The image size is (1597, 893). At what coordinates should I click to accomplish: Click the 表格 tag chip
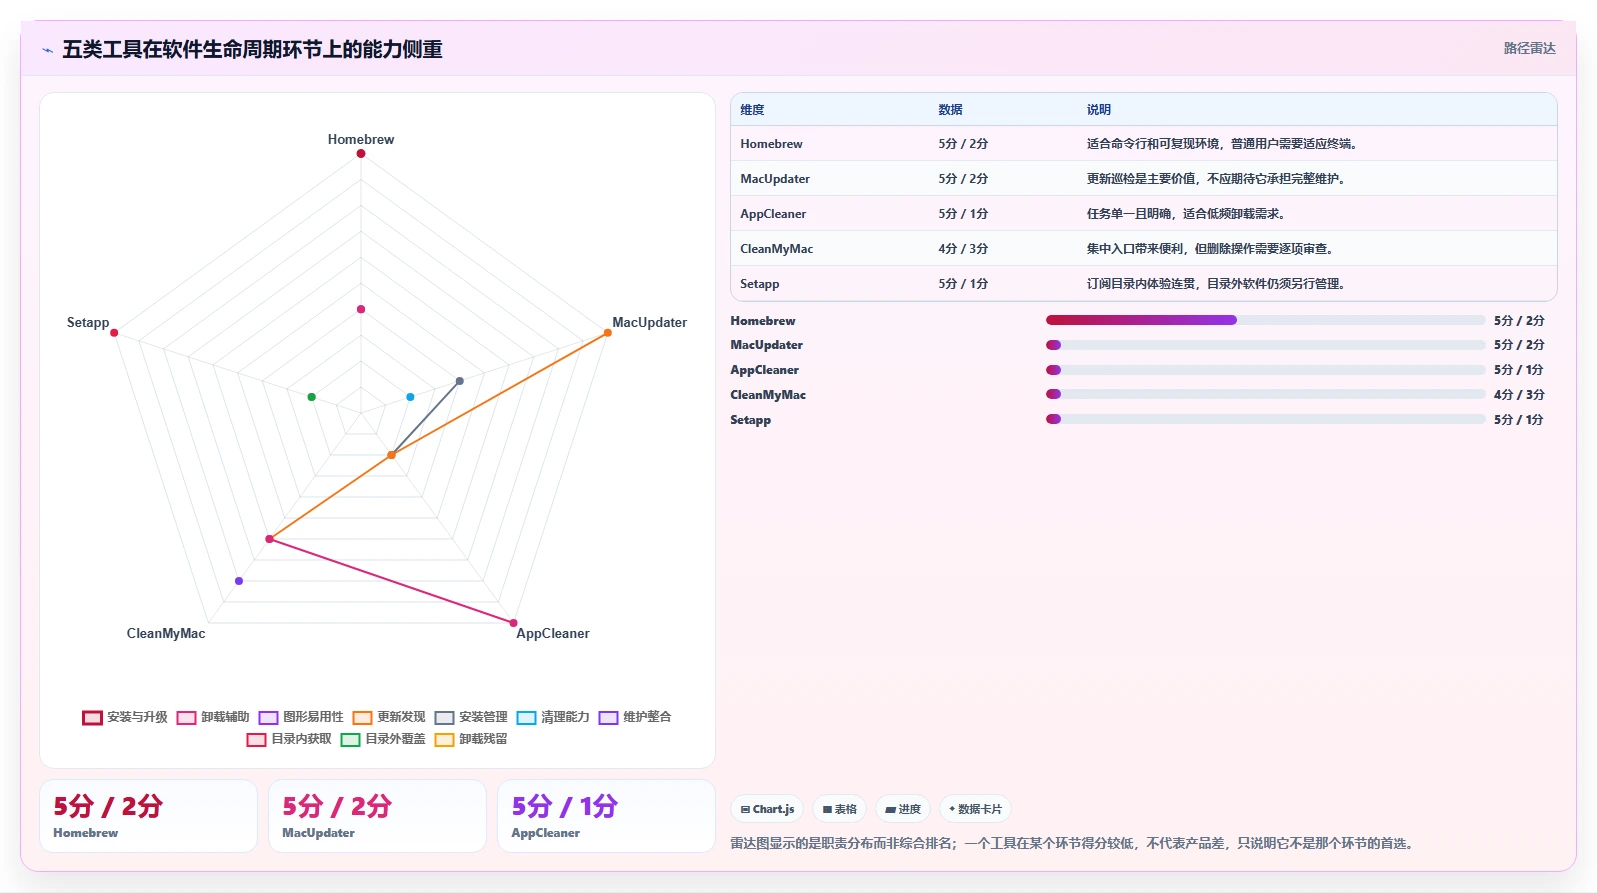839,809
